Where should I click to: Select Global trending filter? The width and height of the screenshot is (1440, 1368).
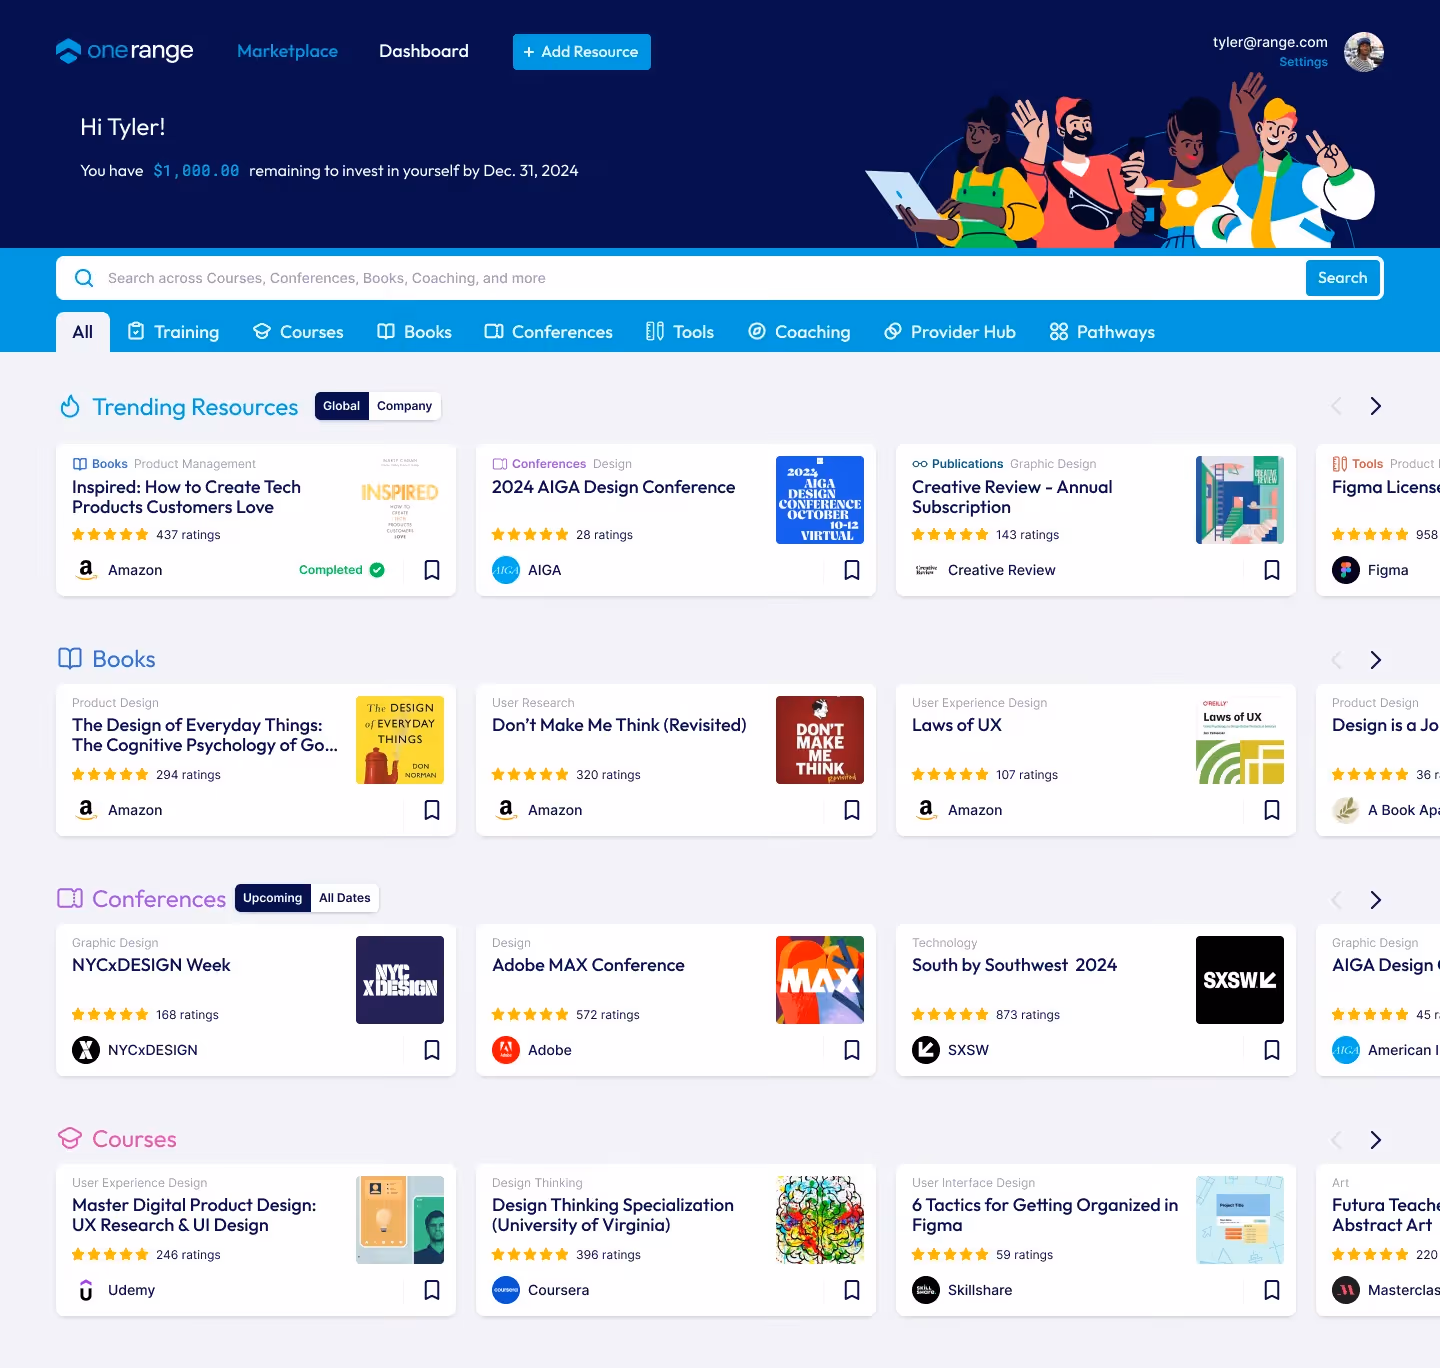[341, 406]
